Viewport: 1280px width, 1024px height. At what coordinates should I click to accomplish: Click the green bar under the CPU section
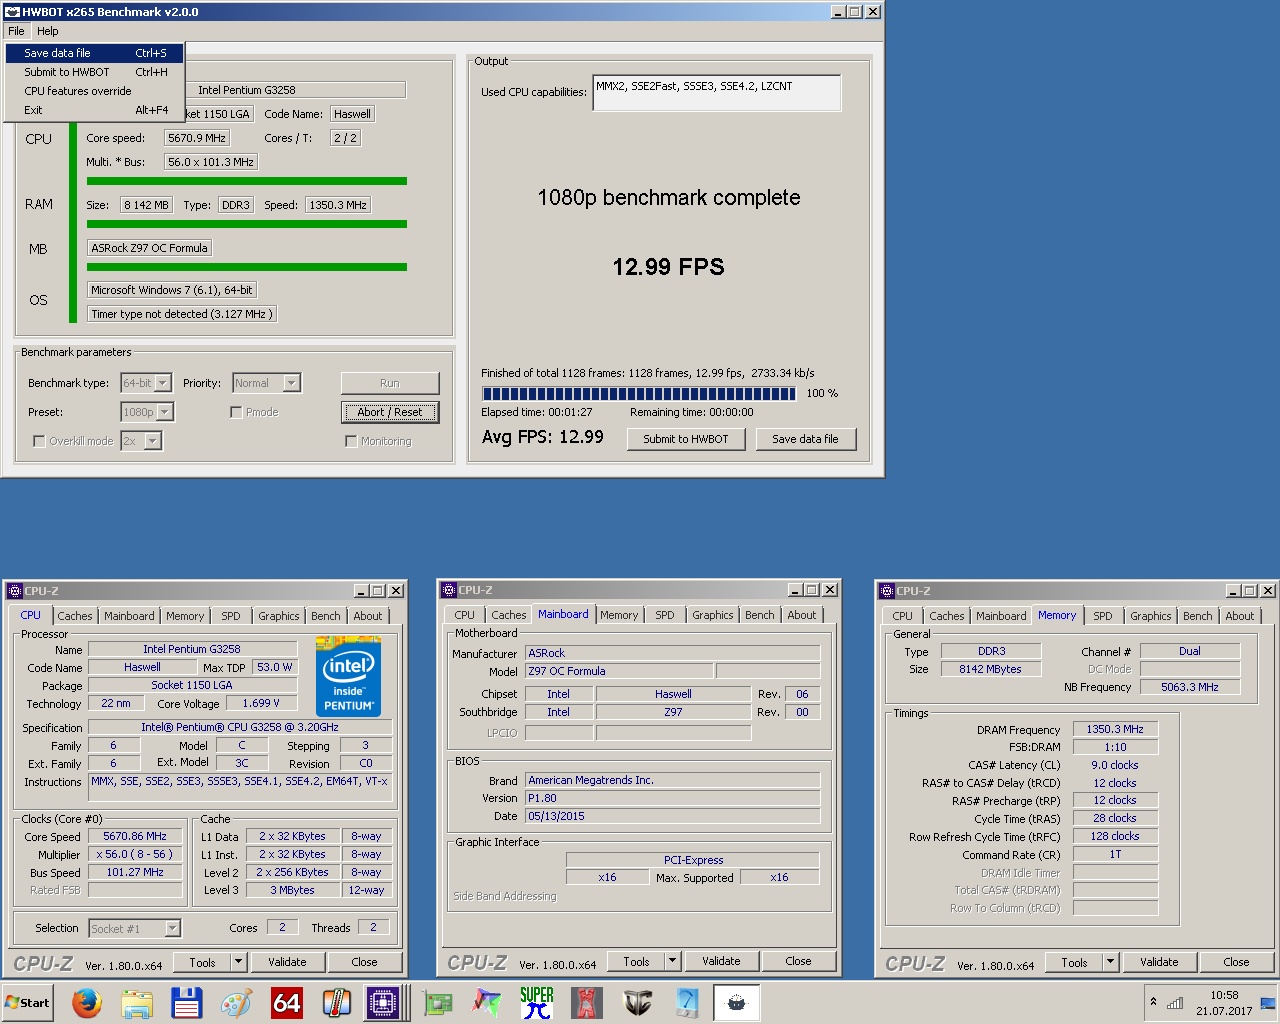(247, 181)
